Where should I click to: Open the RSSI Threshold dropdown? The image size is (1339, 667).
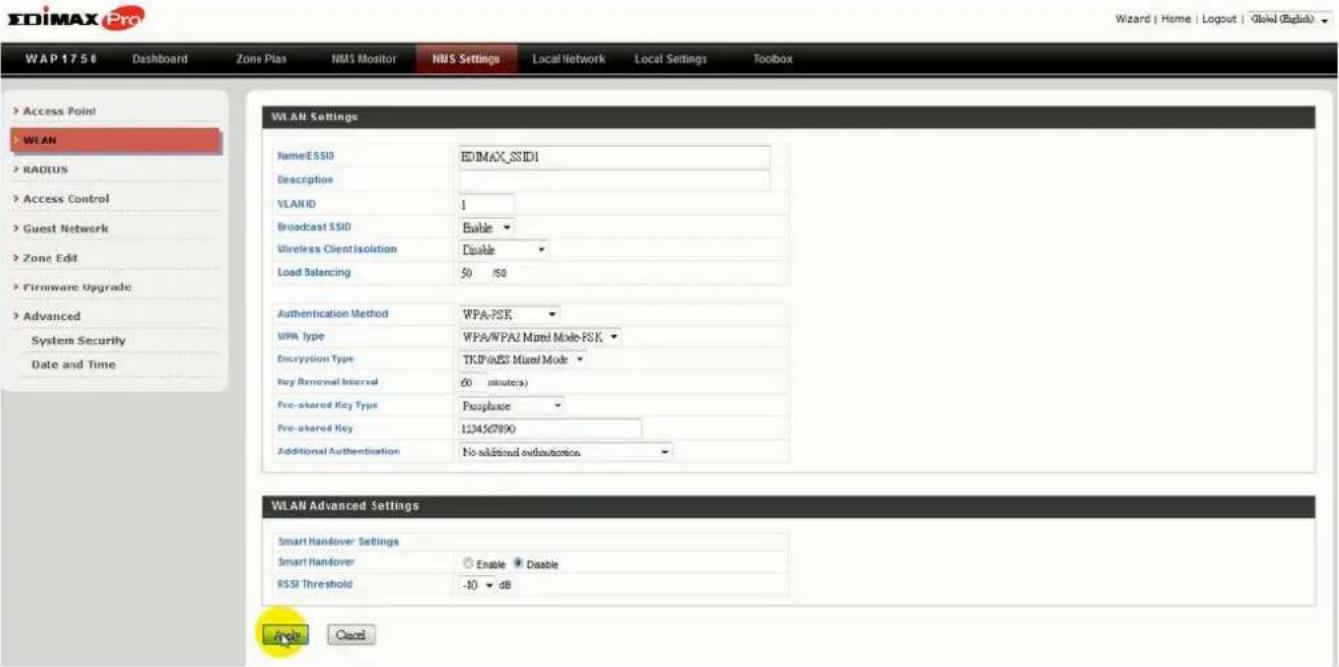[477, 584]
